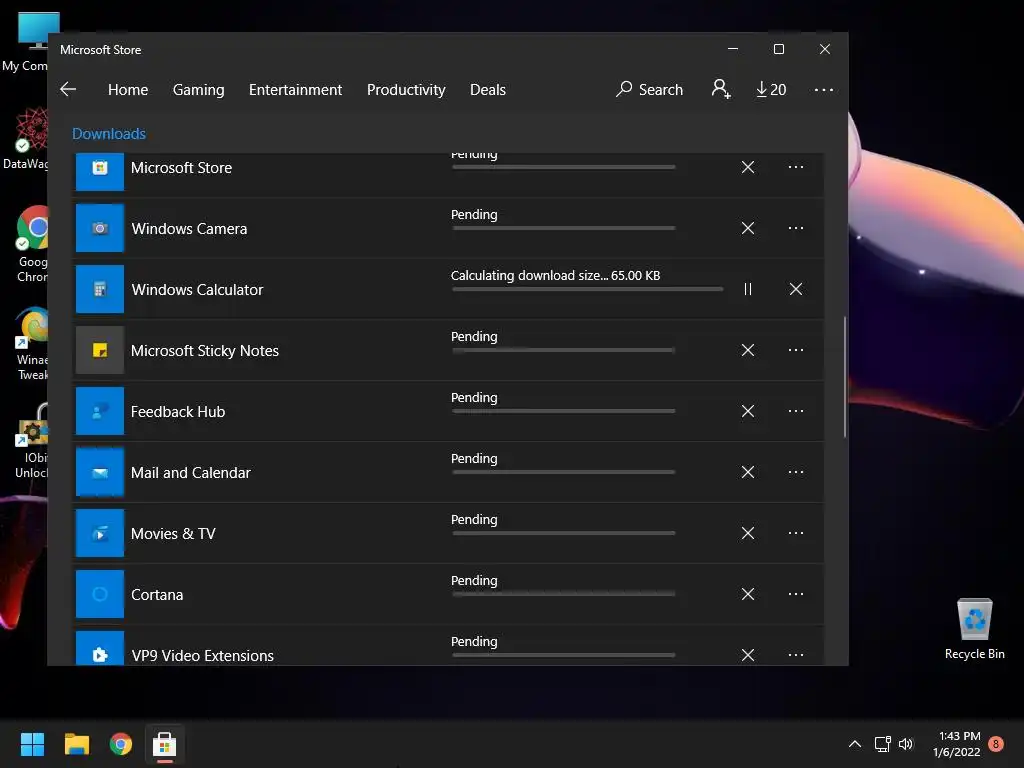Screen dimensions: 1024x768
Task: Open the account sign-in icon
Action: point(721,89)
